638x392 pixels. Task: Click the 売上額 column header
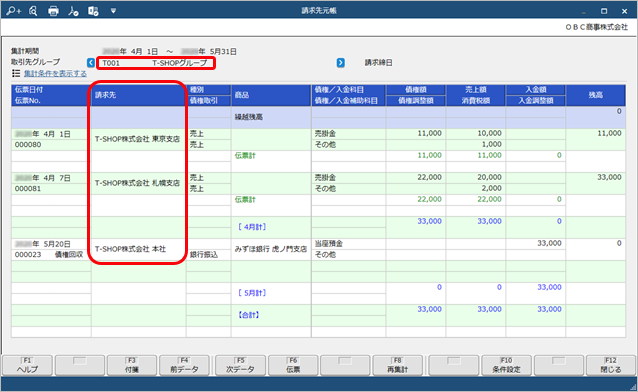476,90
